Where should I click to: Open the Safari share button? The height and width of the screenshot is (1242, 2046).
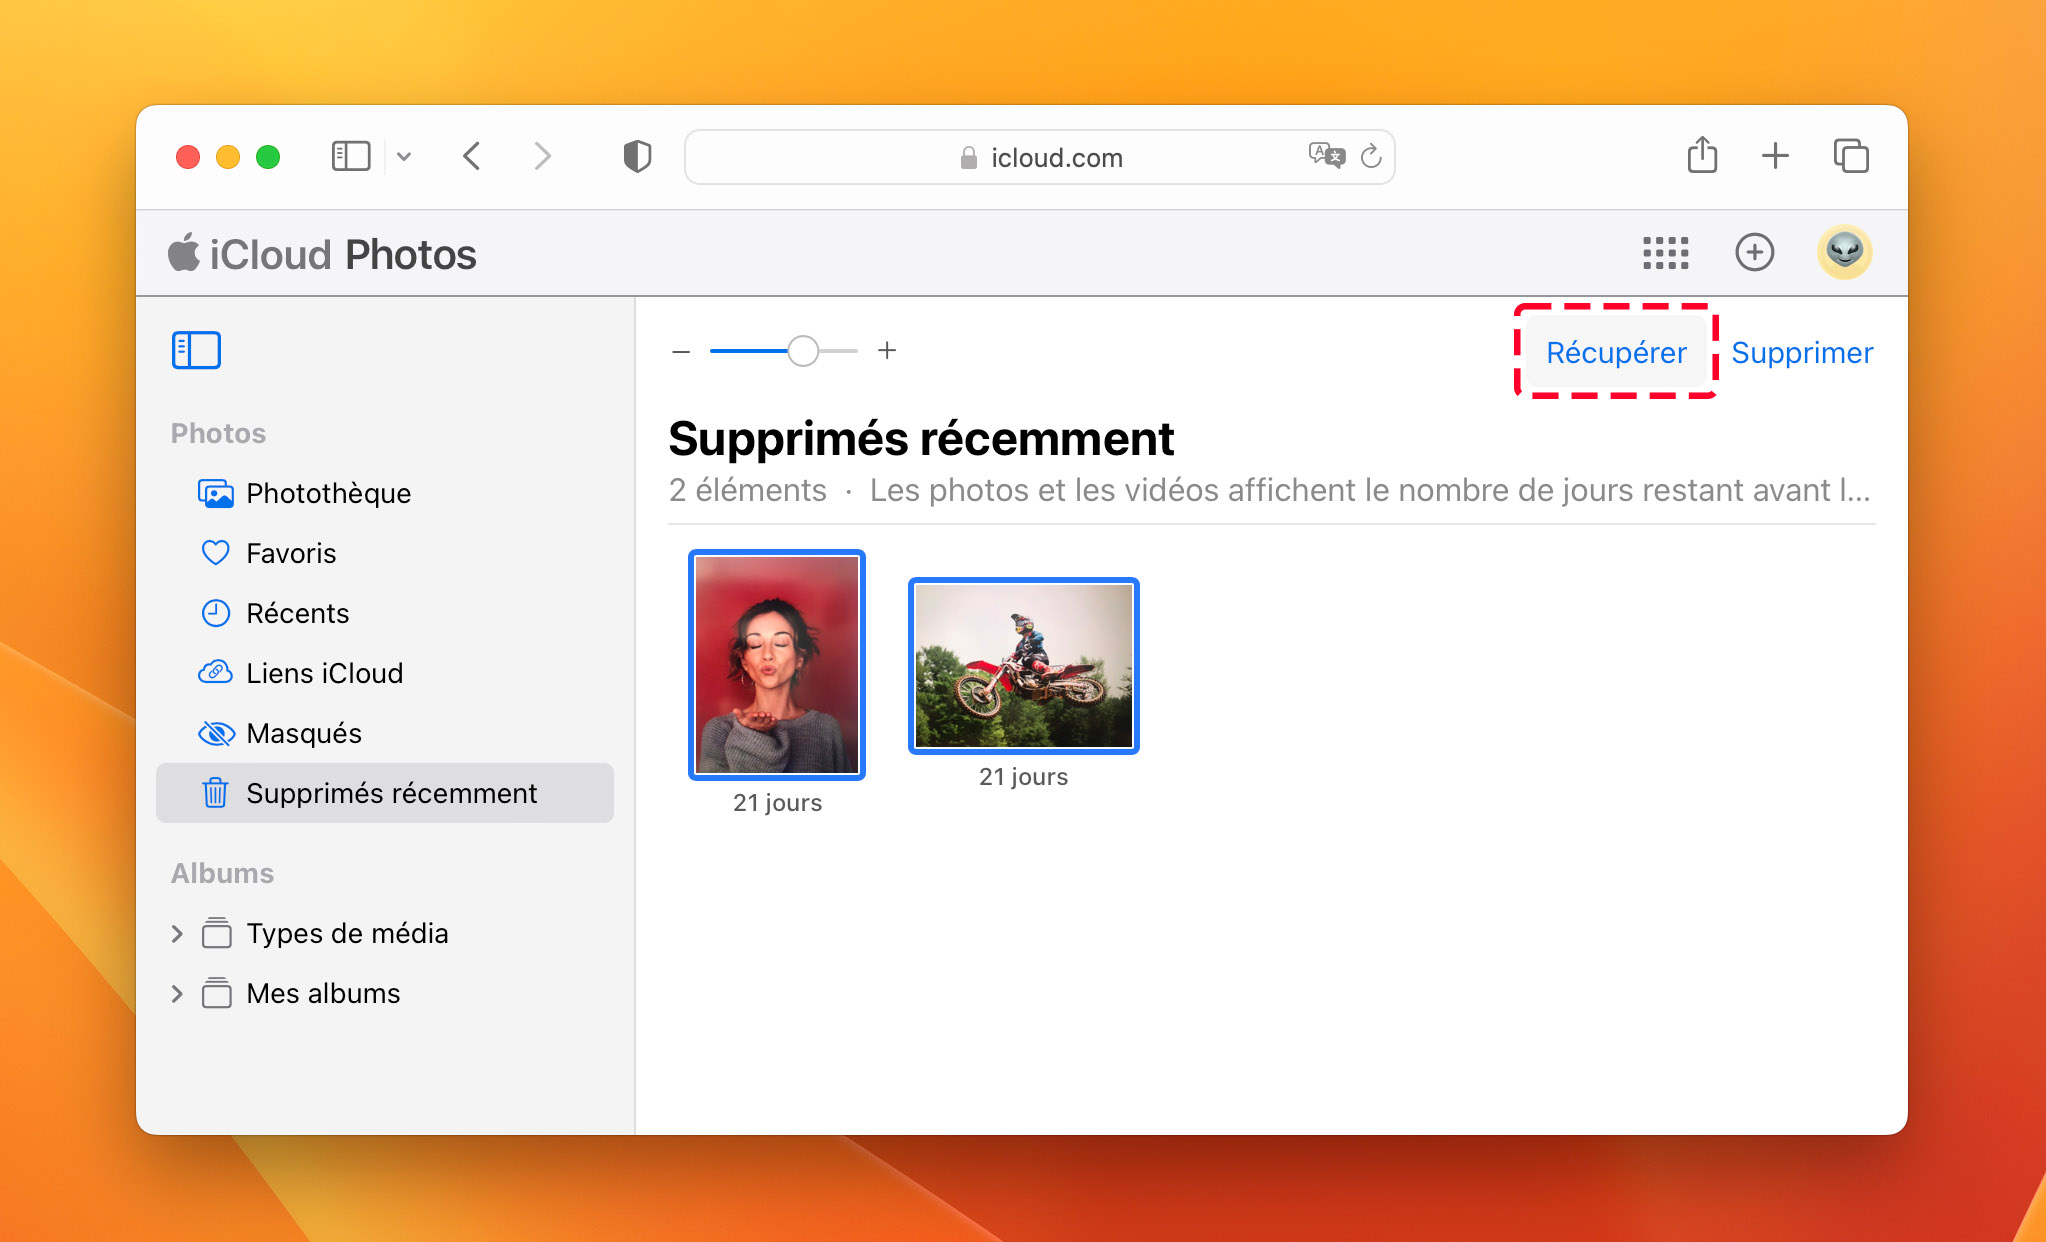(1702, 155)
